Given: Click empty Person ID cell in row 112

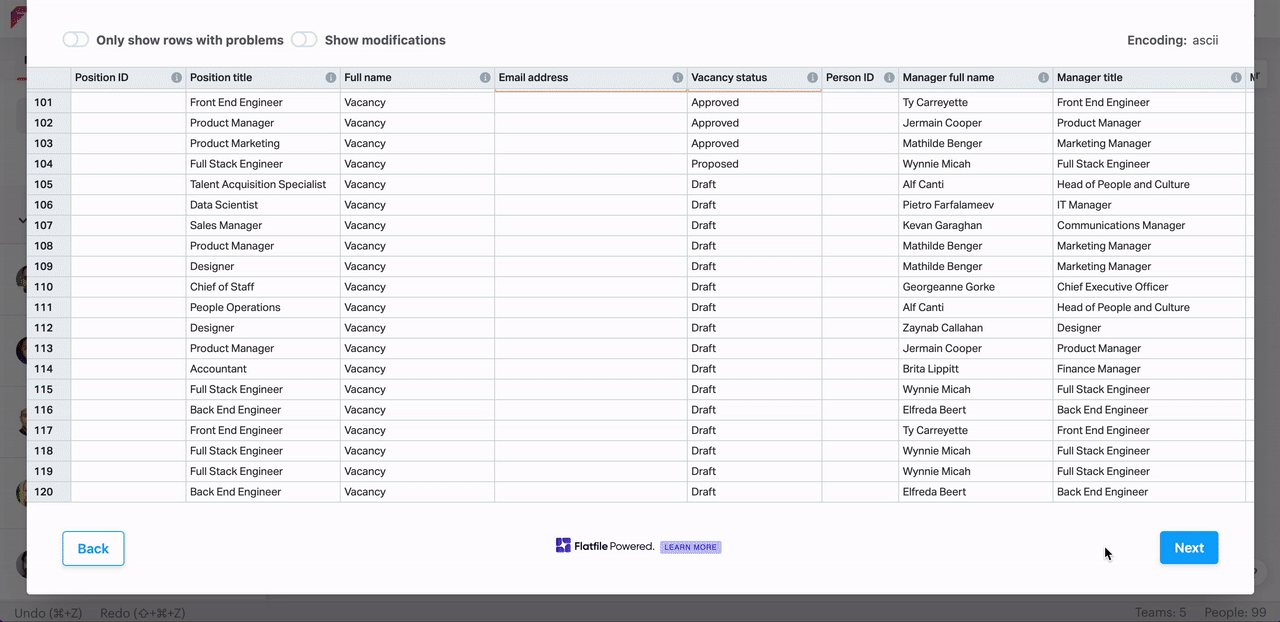Looking at the screenshot, I should (x=860, y=328).
